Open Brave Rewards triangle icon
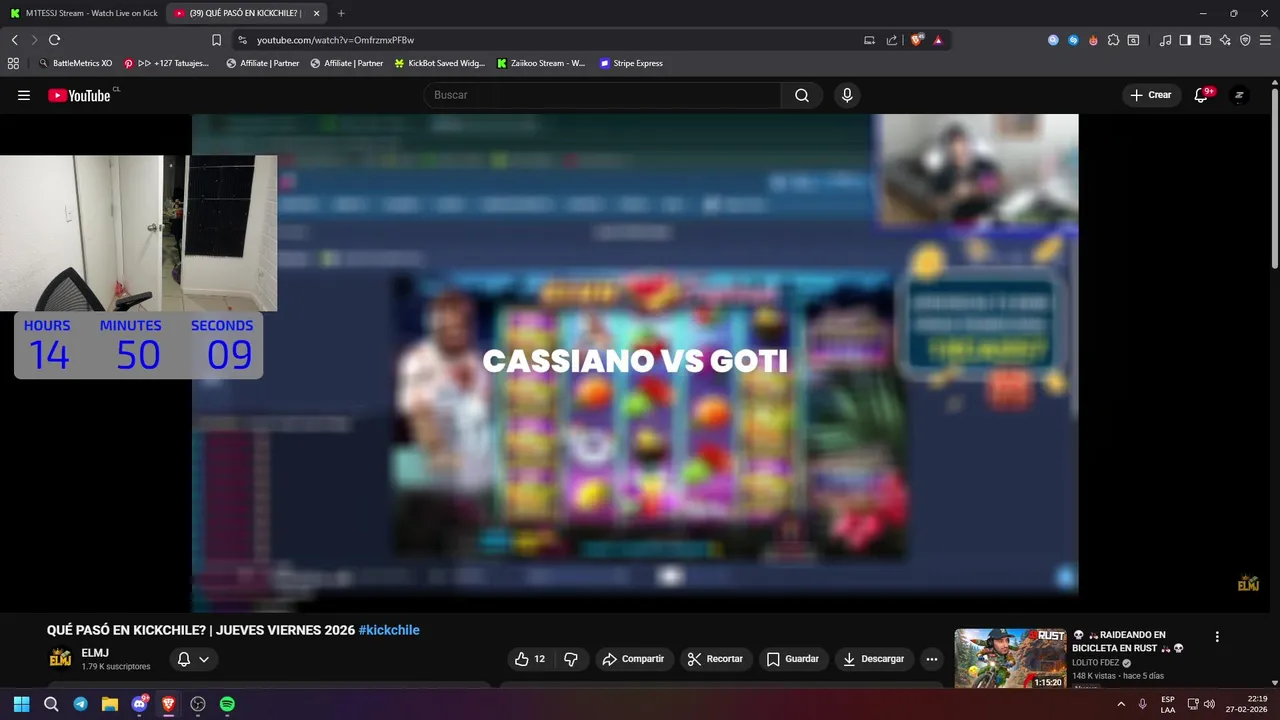This screenshot has height=720, width=1280. pyautogui.click(x=938, y=40)
